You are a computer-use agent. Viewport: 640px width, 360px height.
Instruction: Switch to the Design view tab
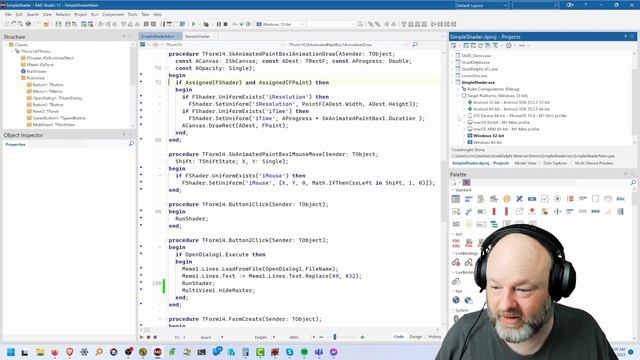pyautogui.click(x=416, y=337)
